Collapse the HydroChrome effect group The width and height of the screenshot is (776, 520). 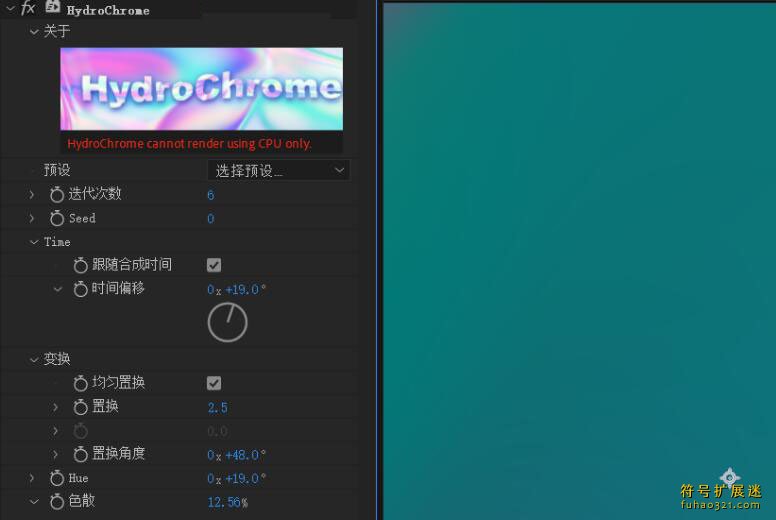(x=10, y=8)
